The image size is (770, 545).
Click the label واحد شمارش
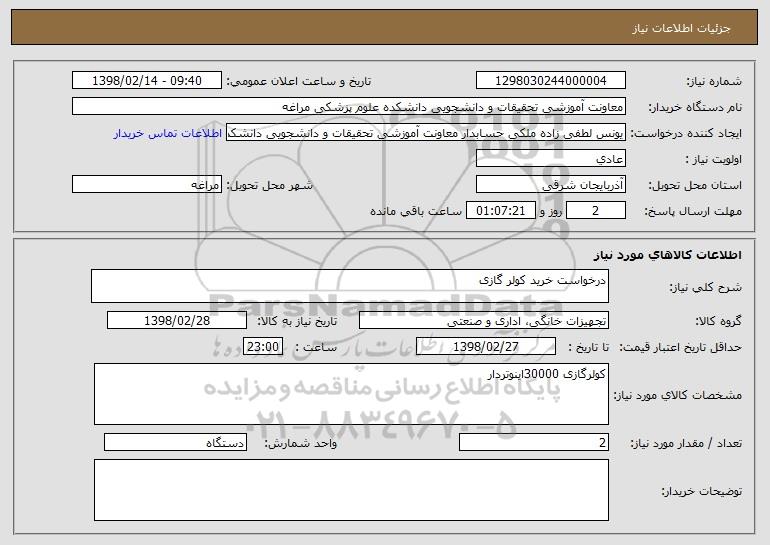pos(301,443)
